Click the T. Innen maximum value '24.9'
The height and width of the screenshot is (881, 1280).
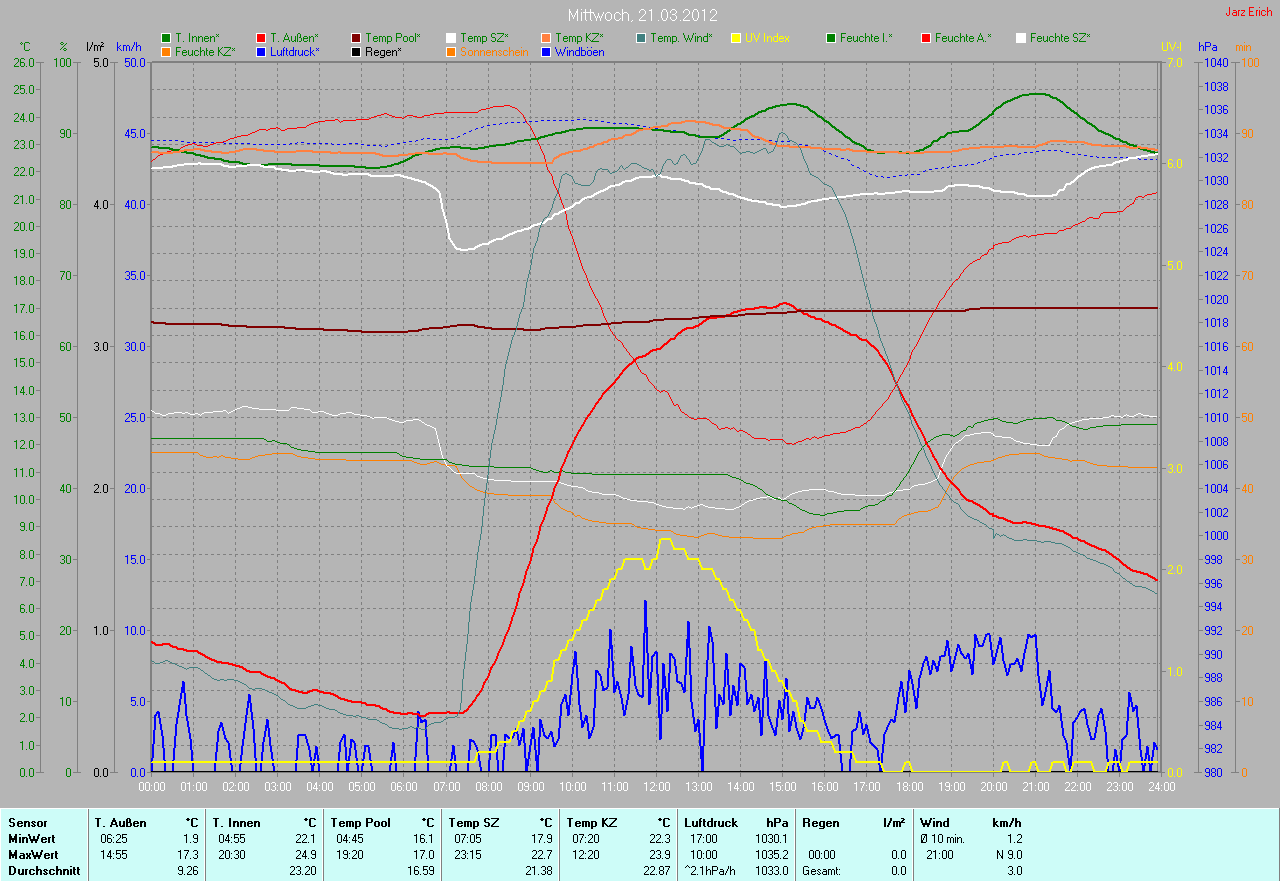[x=305, y=855]
